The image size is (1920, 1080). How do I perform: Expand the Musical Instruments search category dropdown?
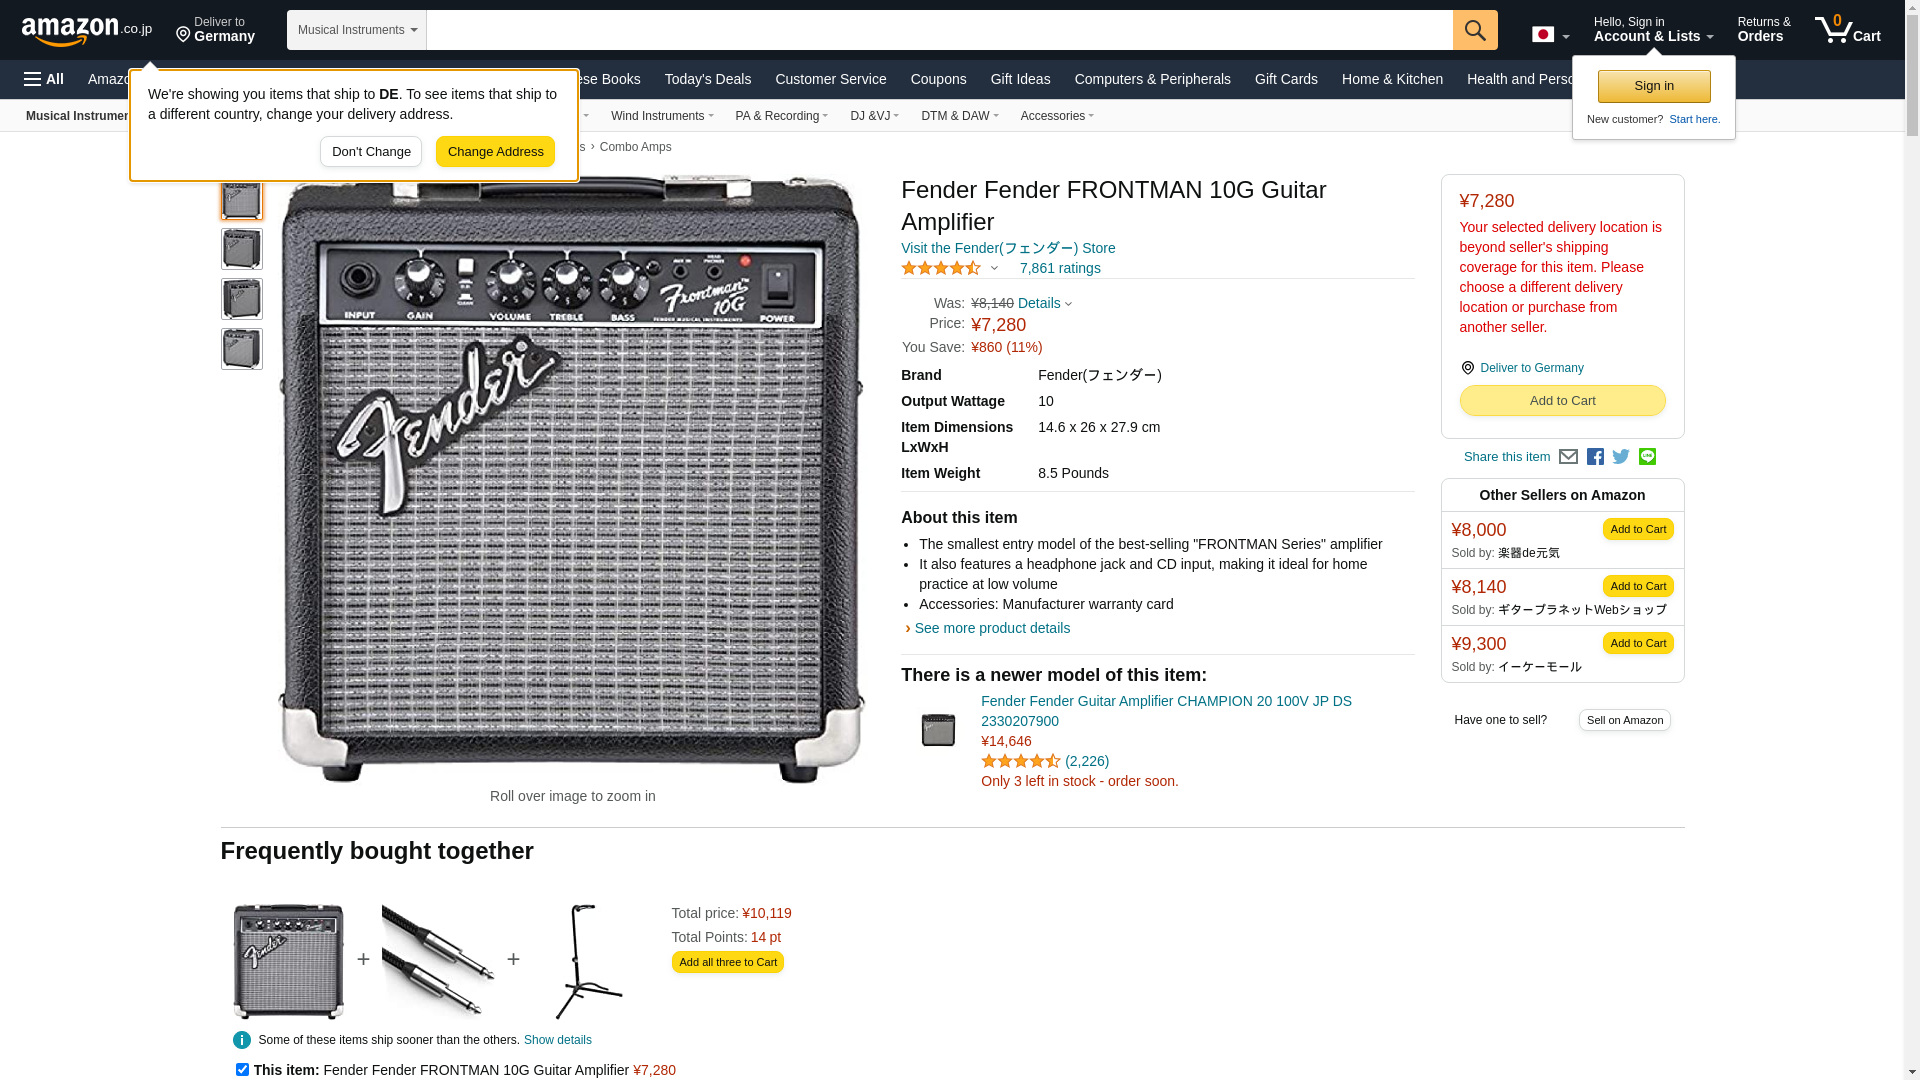pos(356,30)
